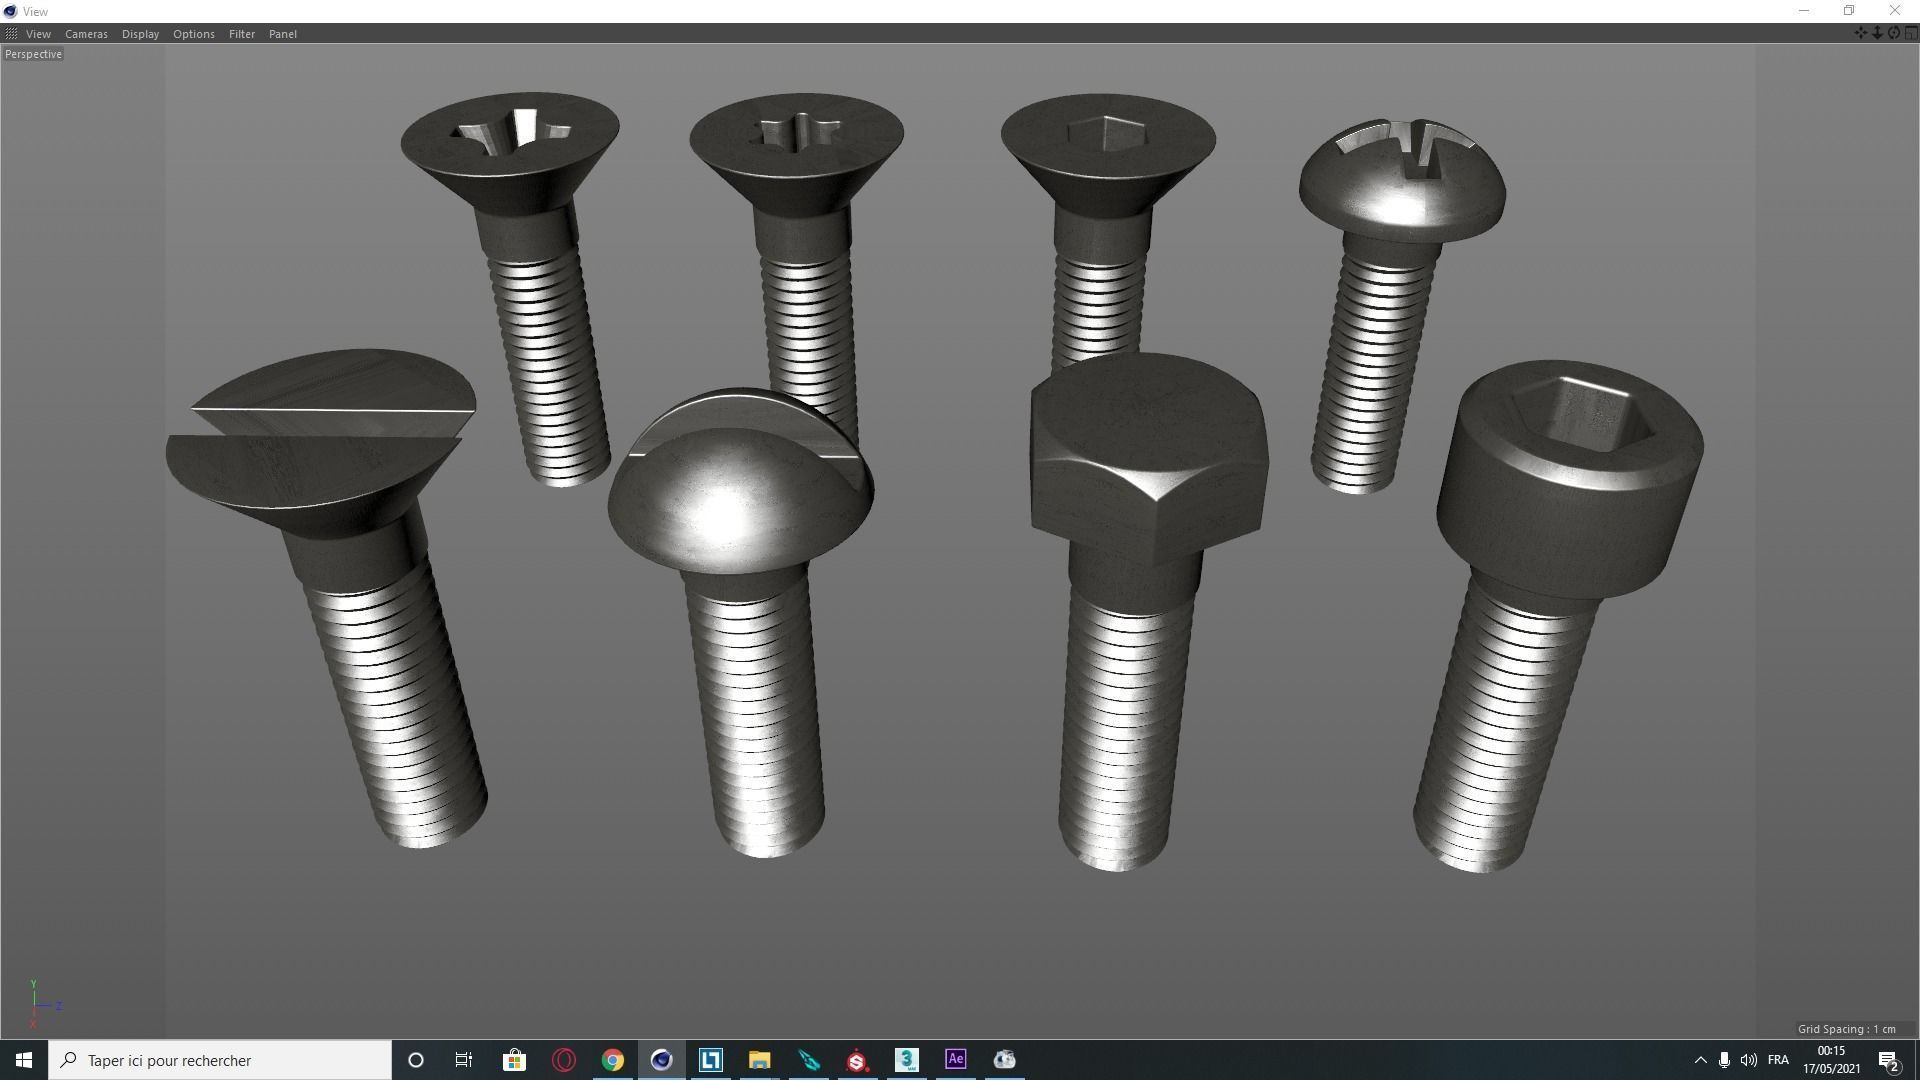The image size is (1920, 1080).
Task: Open After Effects from taskbar
Action: [x=955, y=1060]
